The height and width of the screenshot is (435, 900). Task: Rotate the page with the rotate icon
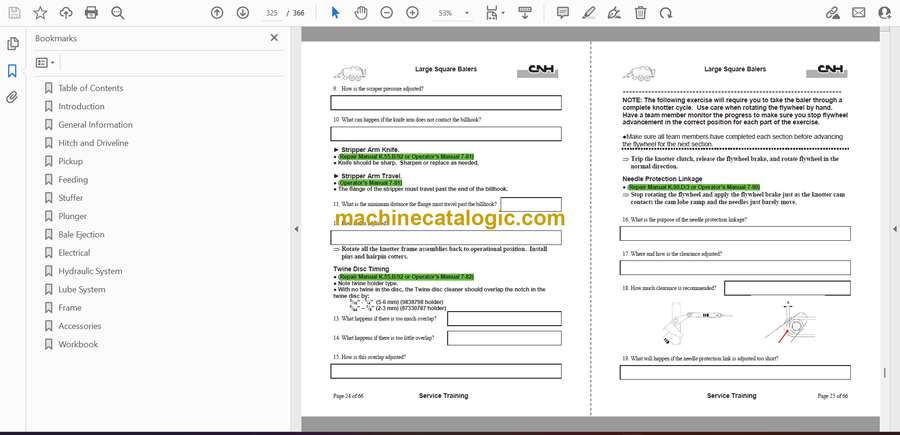pyautogui.click(x=666, y=13)
